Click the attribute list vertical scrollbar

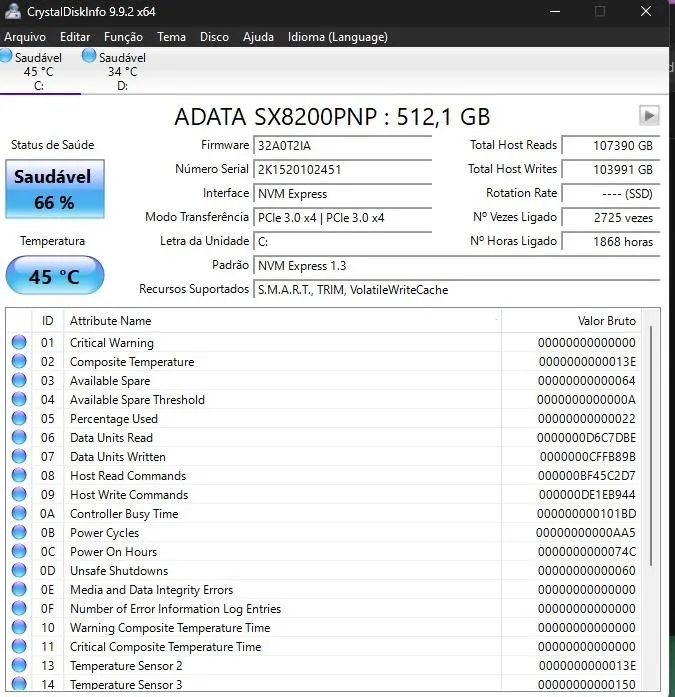651,446
